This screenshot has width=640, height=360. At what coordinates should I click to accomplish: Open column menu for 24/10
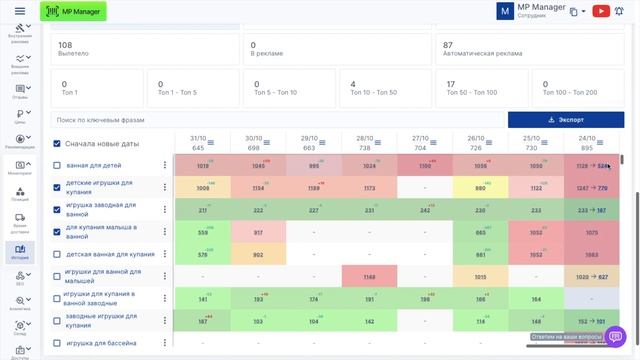[600, 142]
